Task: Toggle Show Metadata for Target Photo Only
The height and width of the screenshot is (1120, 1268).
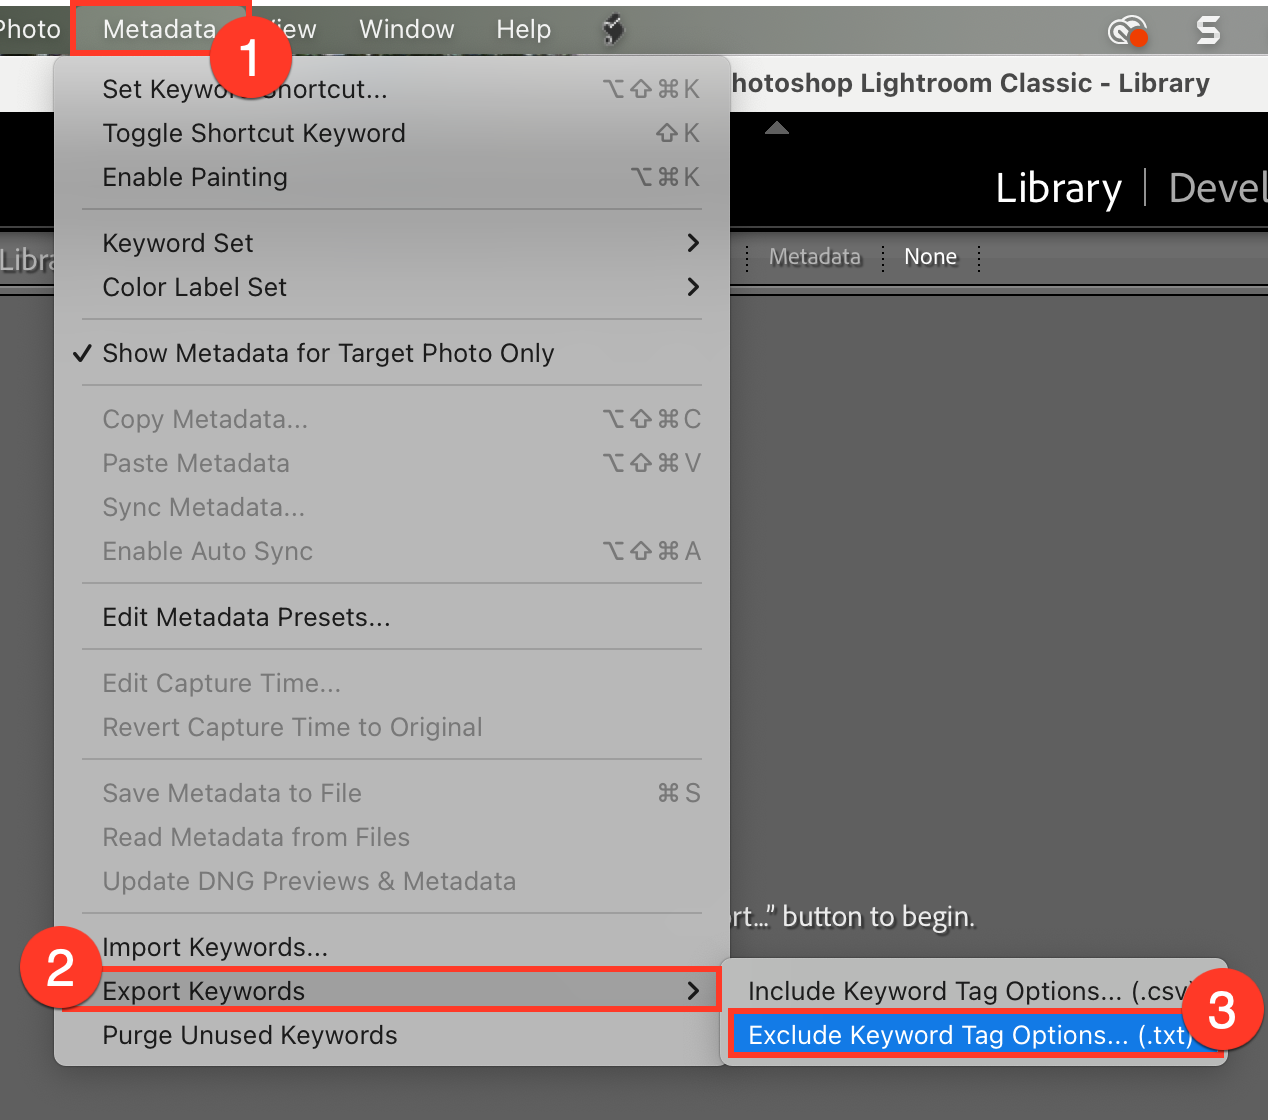Action: pos(328,353)
